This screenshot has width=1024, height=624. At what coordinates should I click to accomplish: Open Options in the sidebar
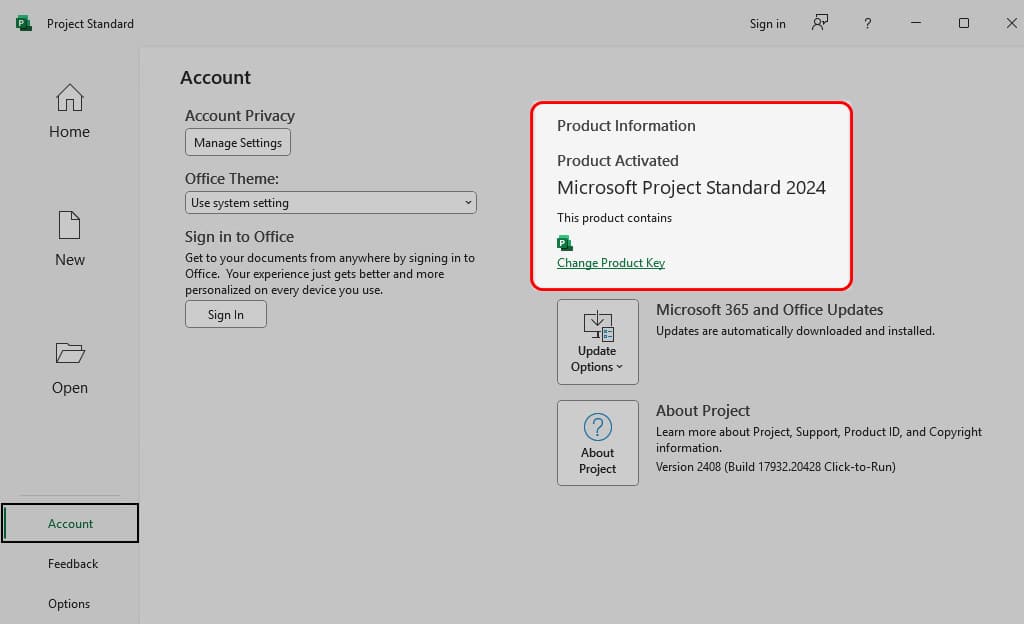(69, 604)
